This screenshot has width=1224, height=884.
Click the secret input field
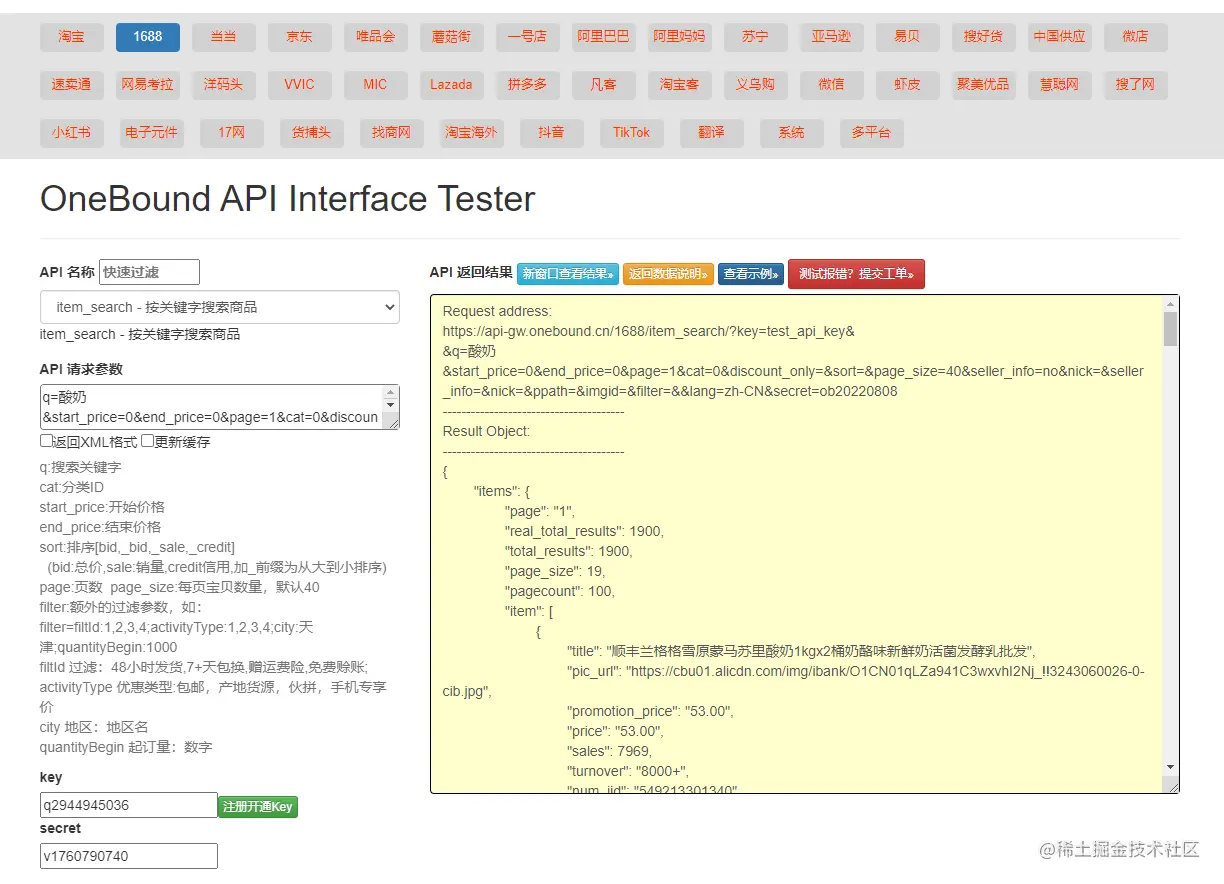[x=129, y=856]
